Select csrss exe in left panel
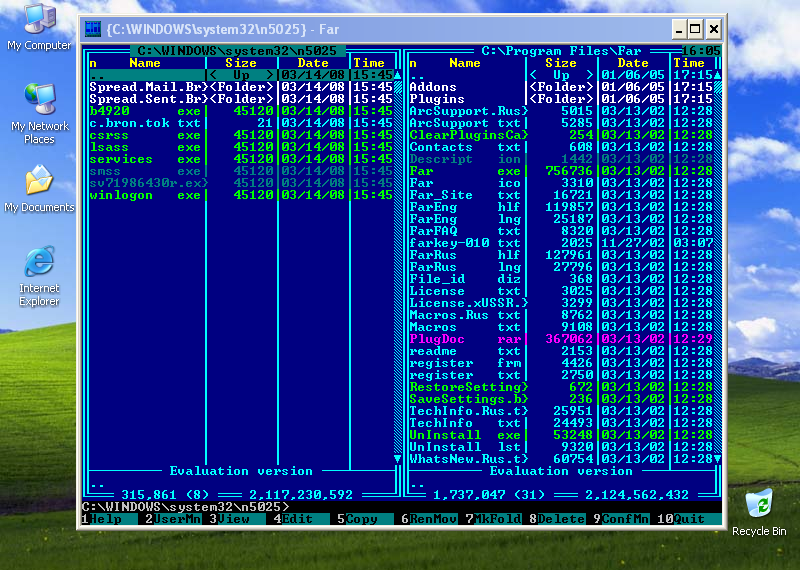 pyautogui.click(x=241, y=135)
